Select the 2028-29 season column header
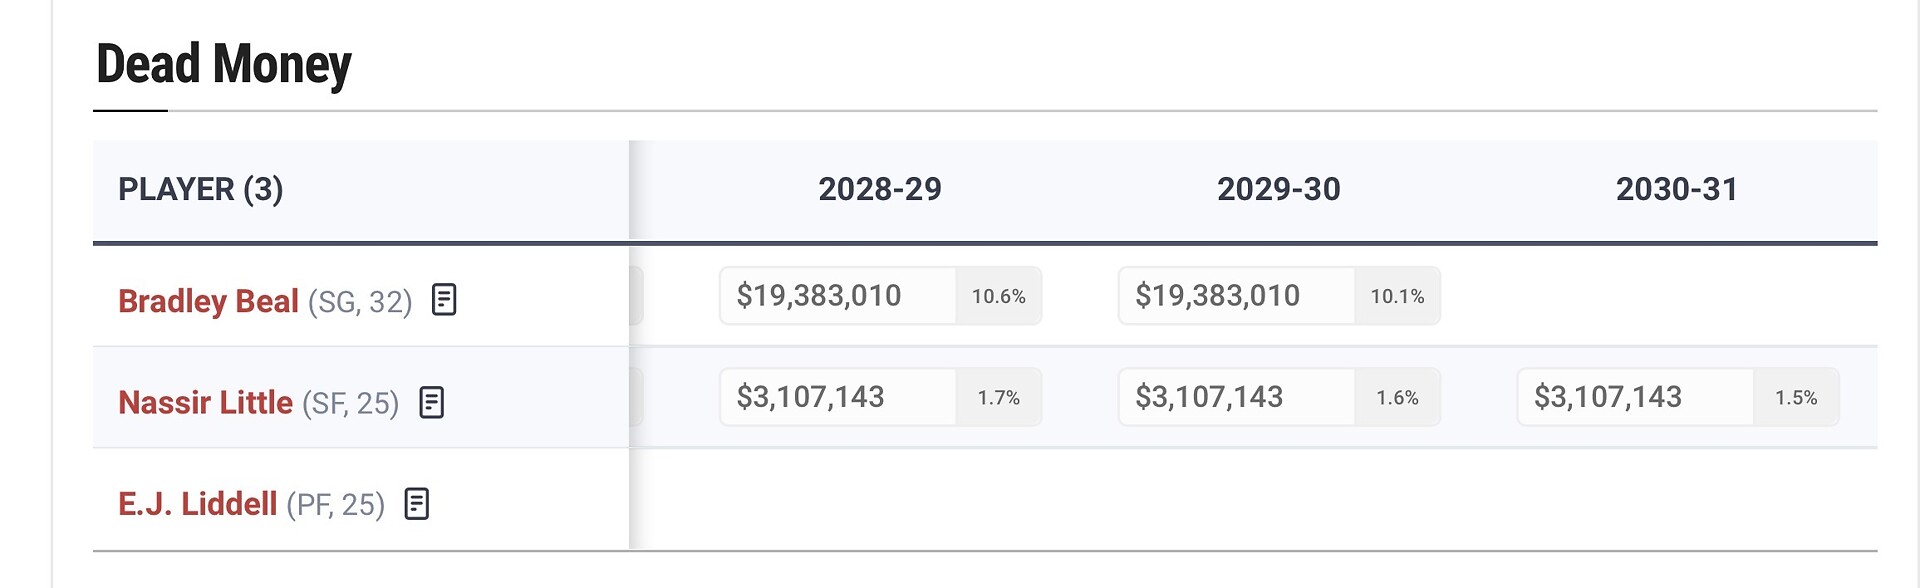The width and height of the screenshot is (1920, 588). click(x=880, y=189)
